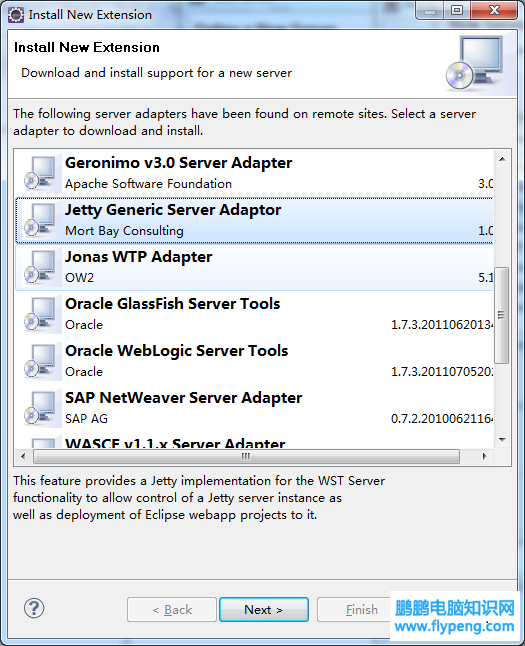
Task: Select the Geronimo v3.0 Server Adapter entry
Action: point(254,173)
